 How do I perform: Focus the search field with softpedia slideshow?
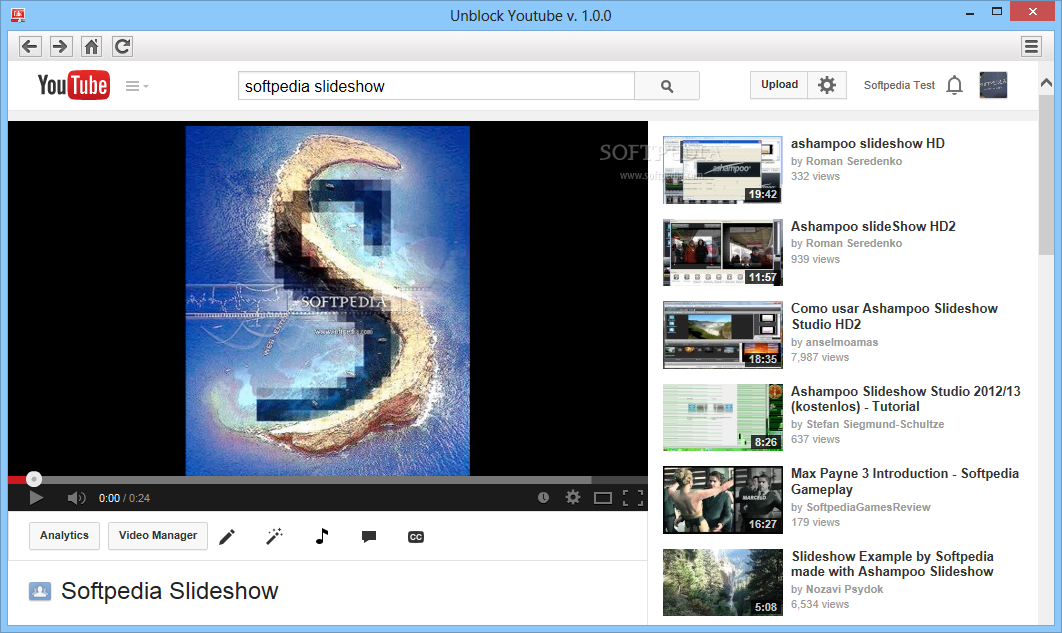[x=436, y=86]
